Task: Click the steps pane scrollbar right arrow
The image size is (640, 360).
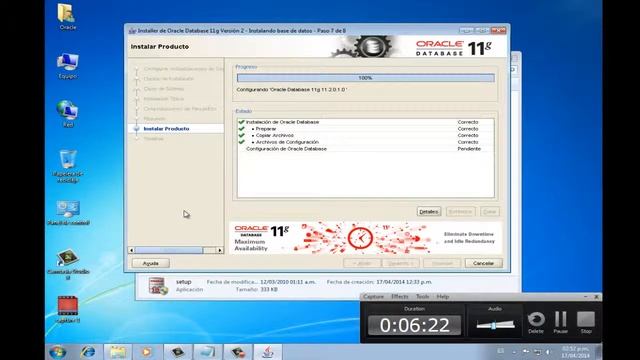Action: click(x=220, y=250)
